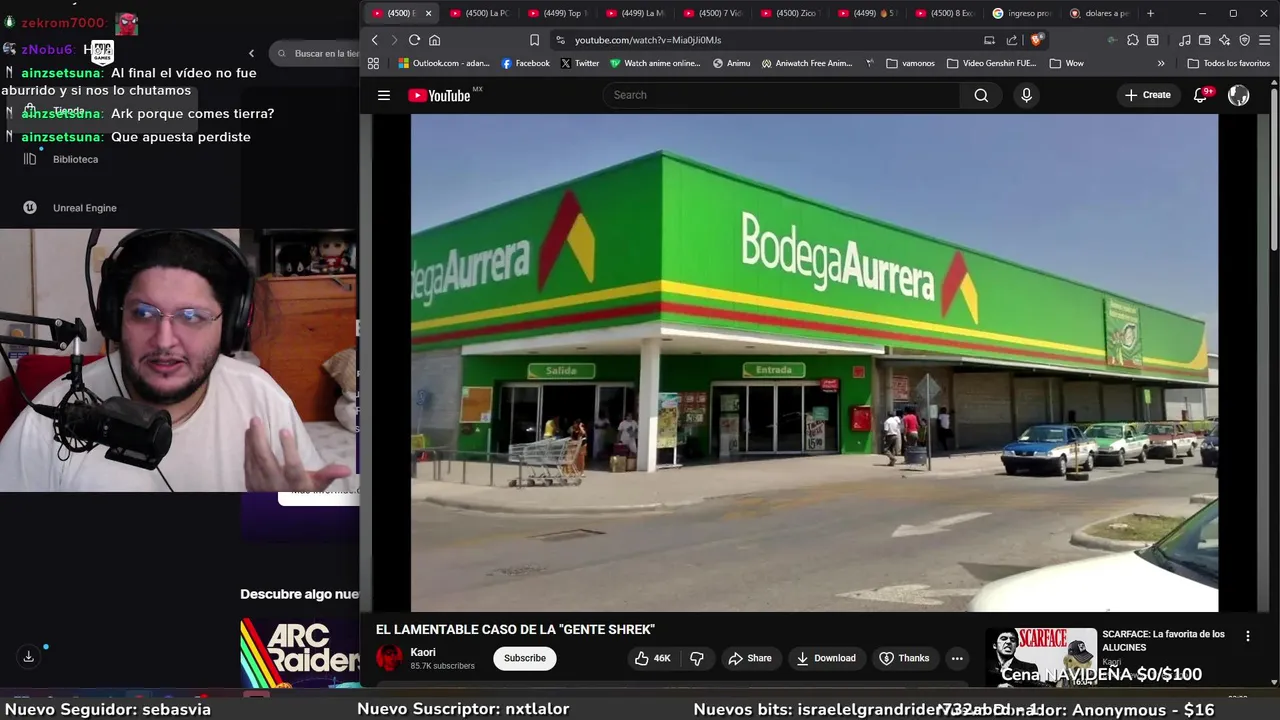Viewport: 1280px width, 720px height.
Task: Start voice search with the microphone icon
Action: point(1026,95)
